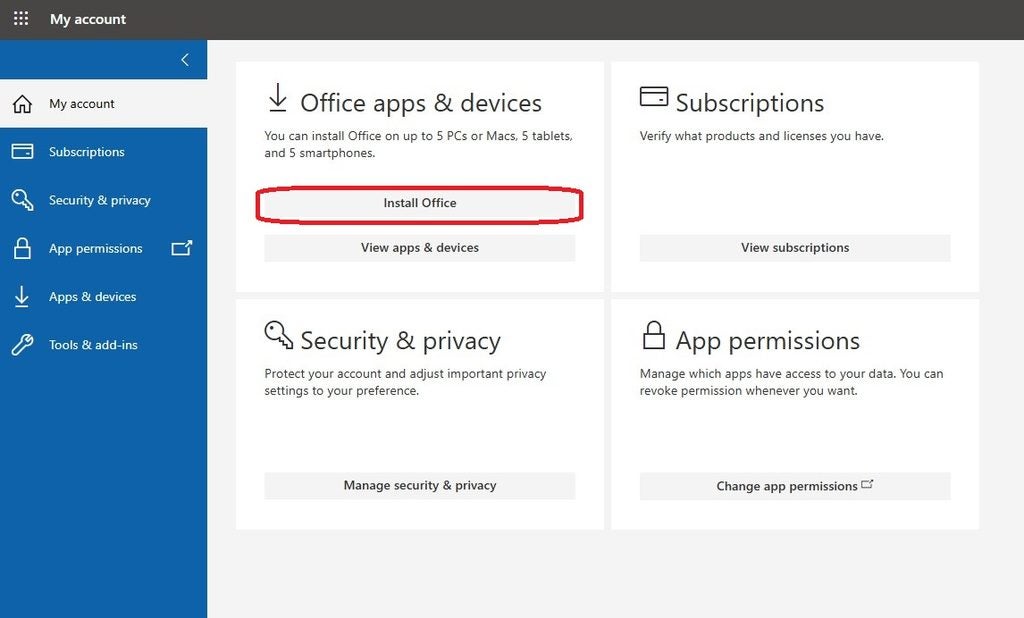The image size is (1024, 618).
Task: Click the home icon in sidebar
Action: (22, 104)
